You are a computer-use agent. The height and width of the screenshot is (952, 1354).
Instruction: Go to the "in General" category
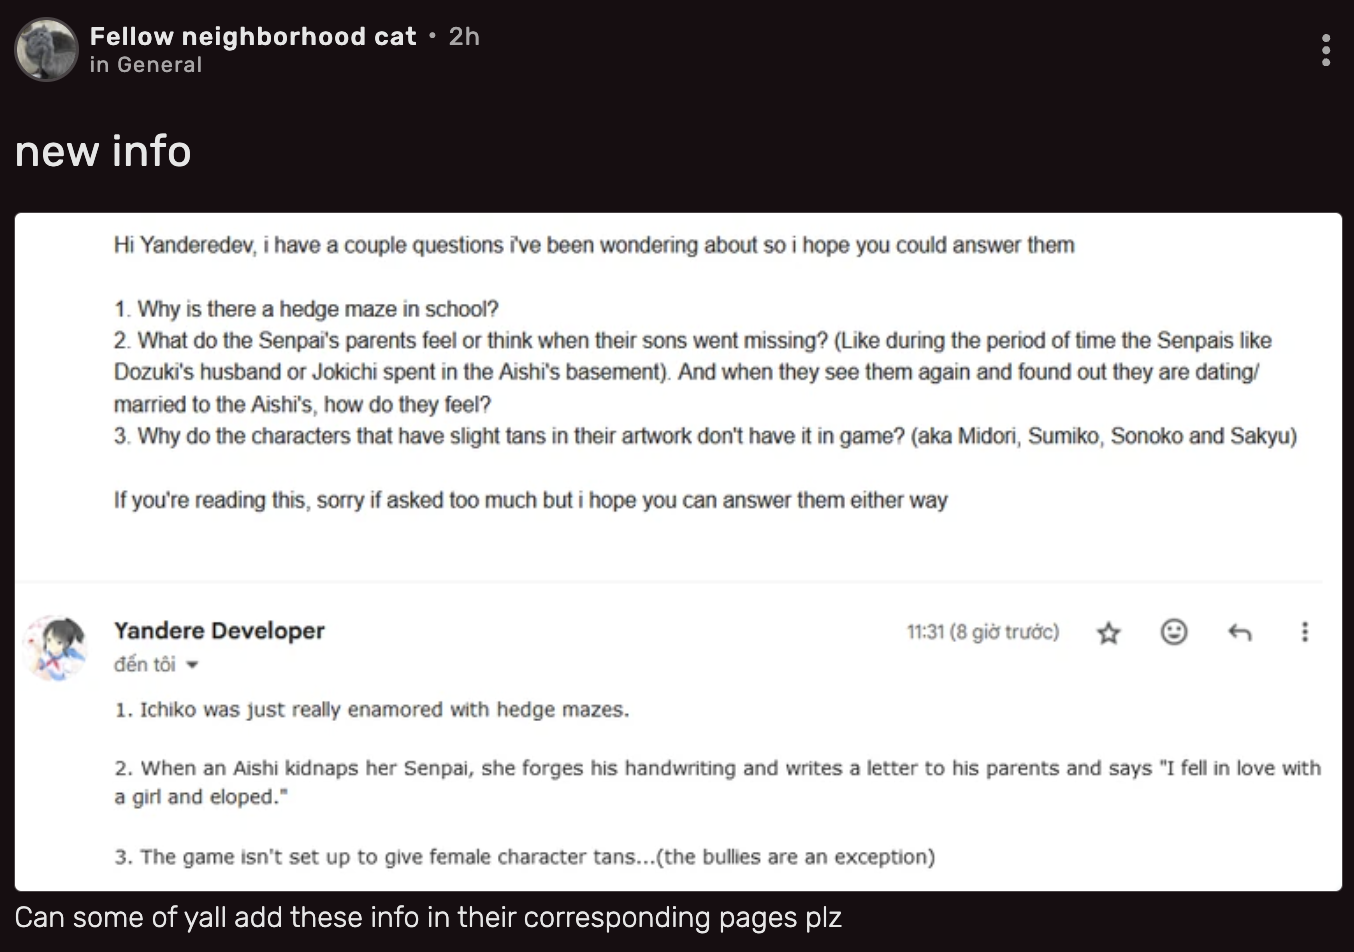[x=146, y=65]
